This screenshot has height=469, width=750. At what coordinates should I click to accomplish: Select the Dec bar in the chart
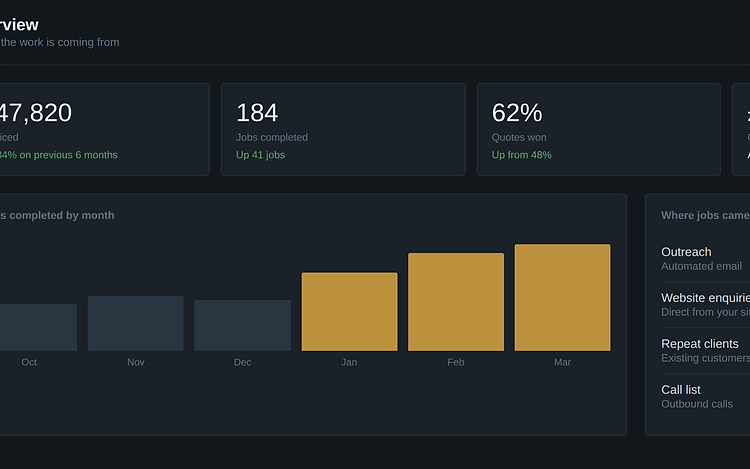point(243,326)
